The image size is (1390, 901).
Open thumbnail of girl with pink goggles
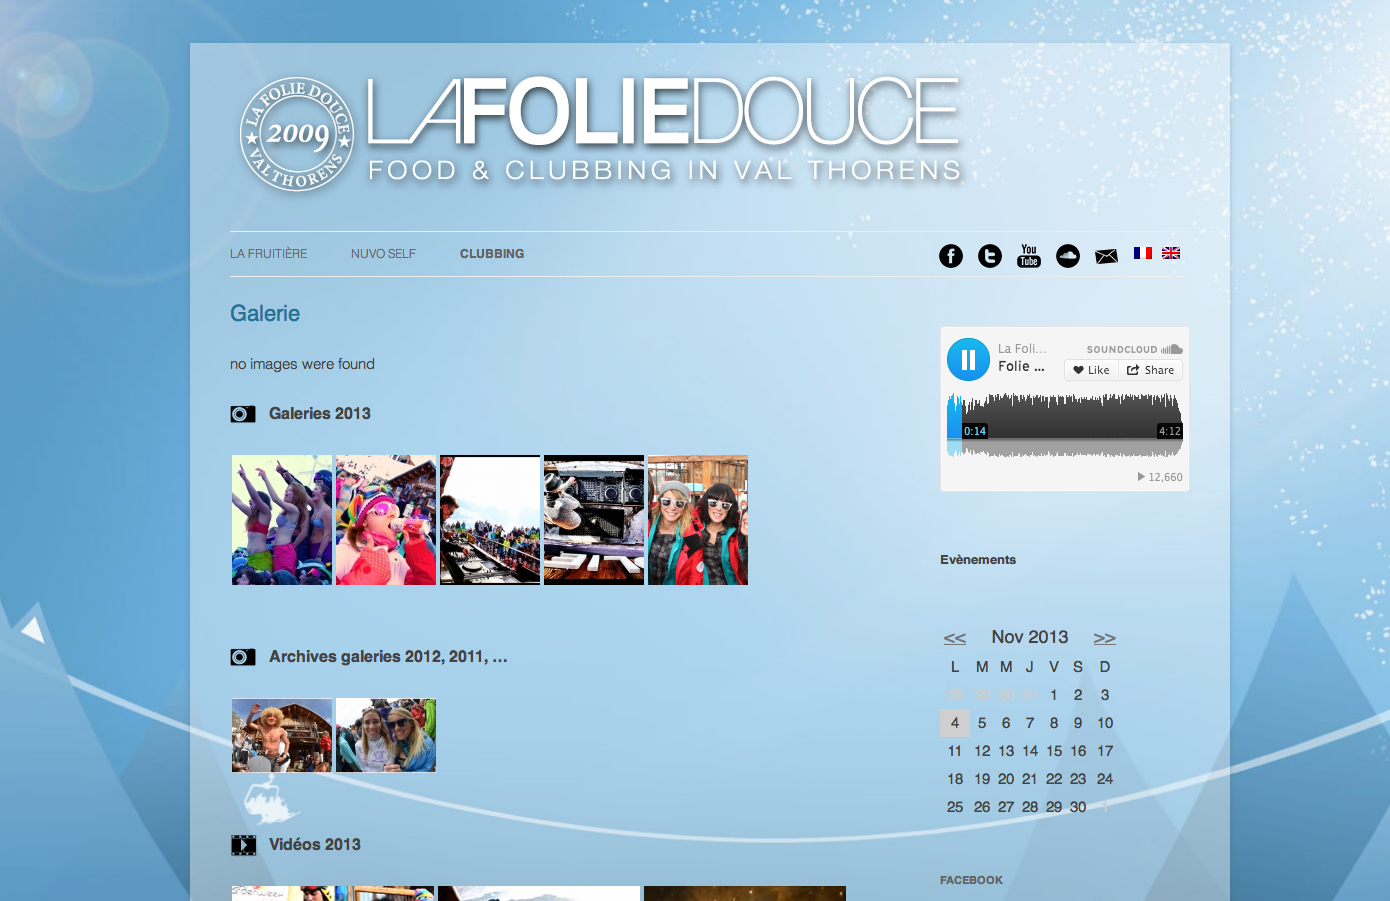386,520
